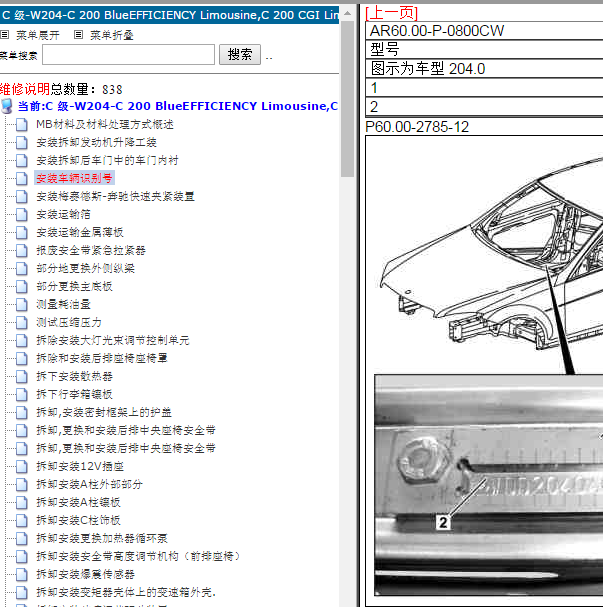This screenshot has height=607, width=603.
Task: Click document icon for MB材料及材料处理方式概述
Action: tap(22, 125)
